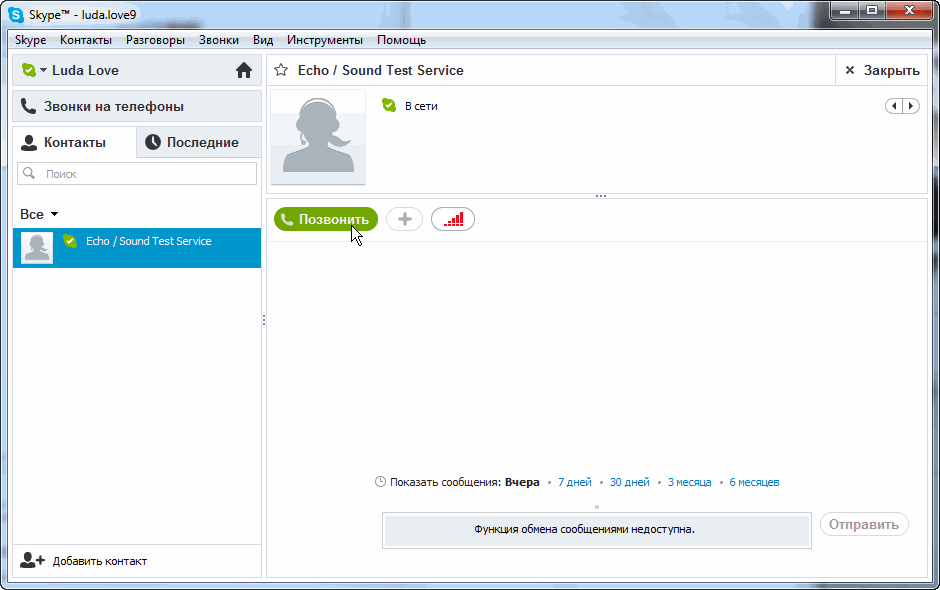Viewport: 940px width, 590px height.
Task: Click the previous arrow in the profile panel
Action: 894,106
